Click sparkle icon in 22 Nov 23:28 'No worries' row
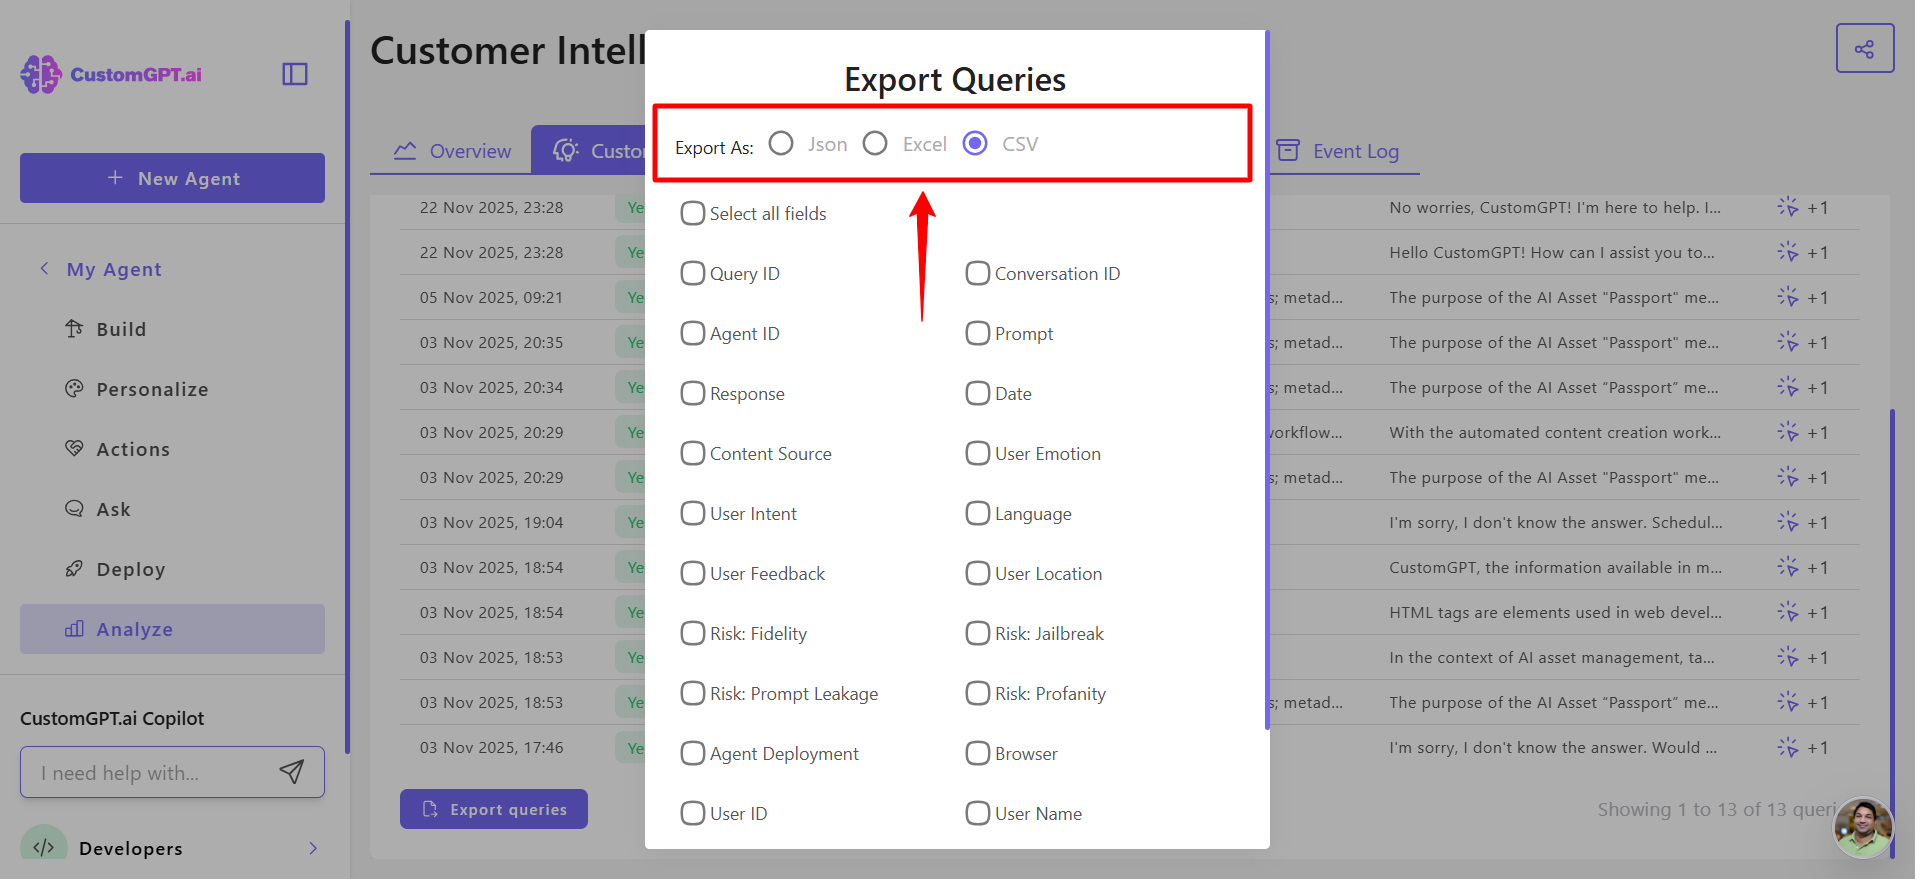Screen dimensions: 1920x879 pos(1788,207)
